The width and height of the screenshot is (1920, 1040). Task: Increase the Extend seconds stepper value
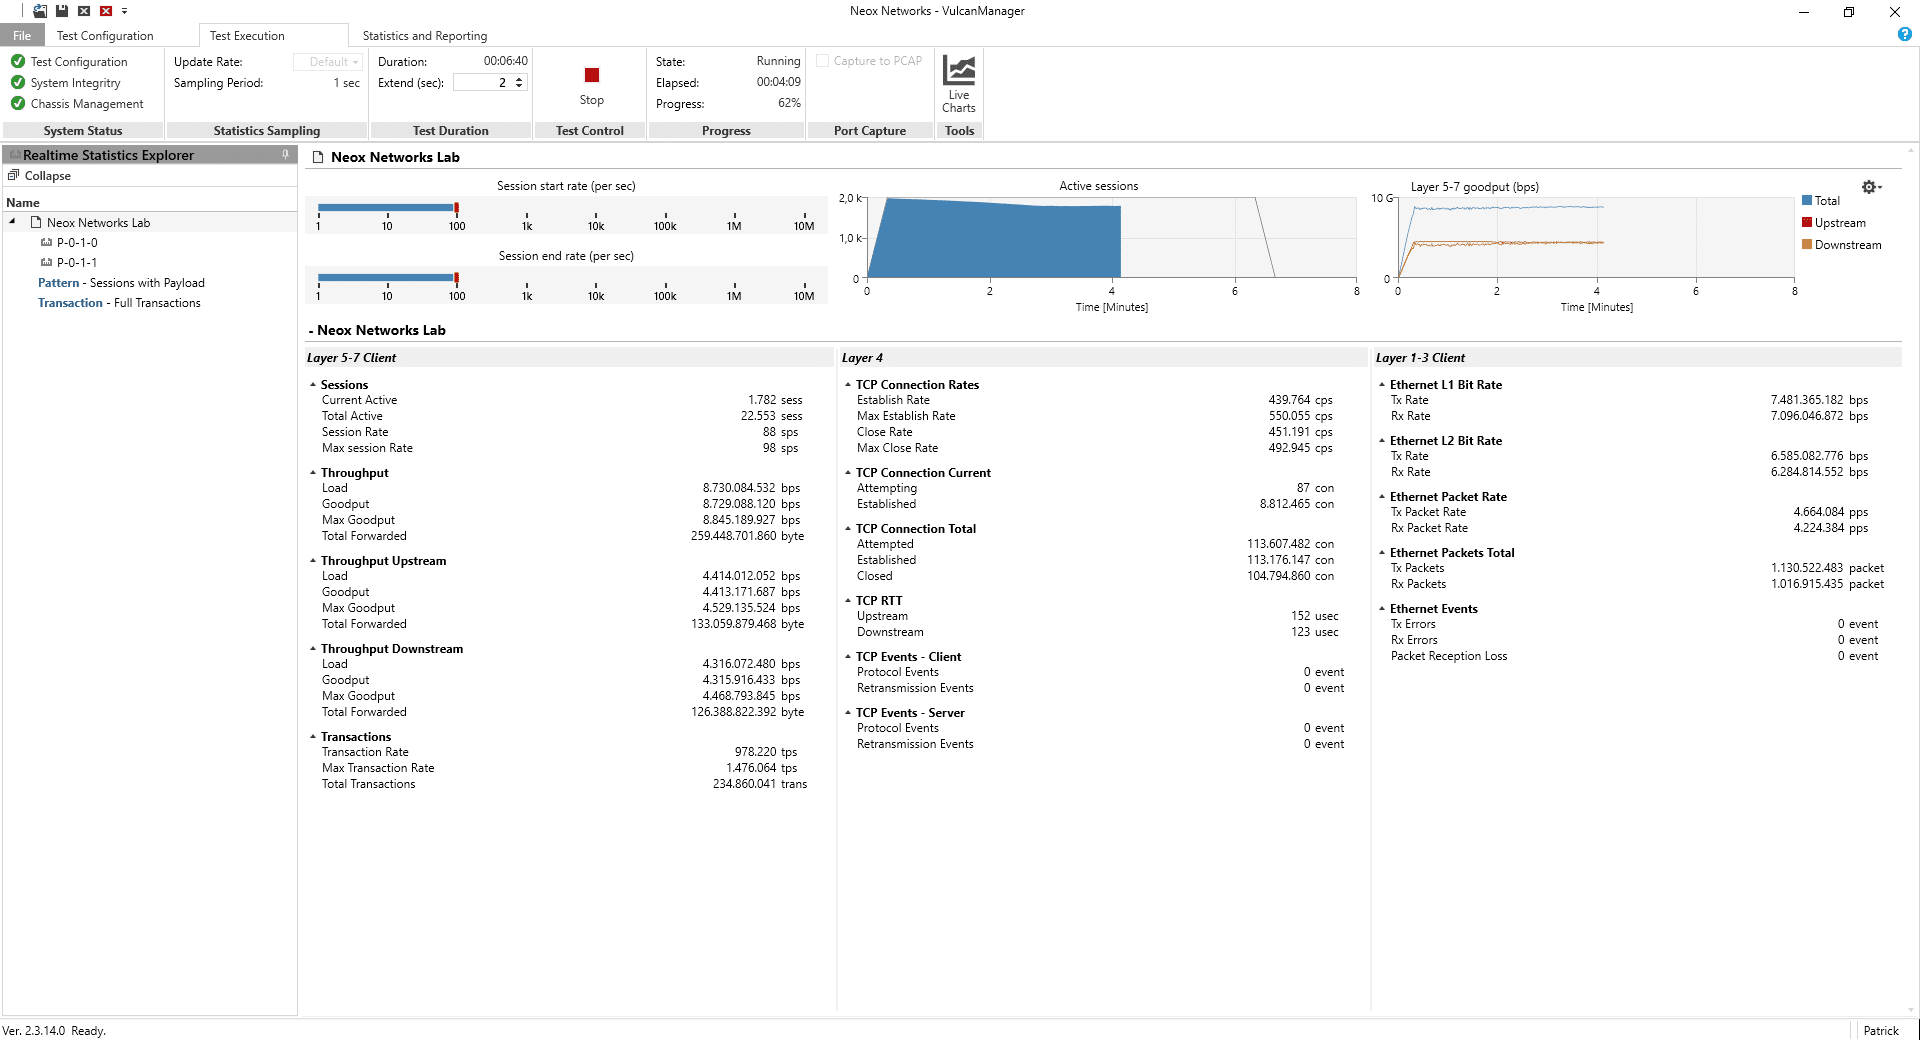[x=519, y=79]
